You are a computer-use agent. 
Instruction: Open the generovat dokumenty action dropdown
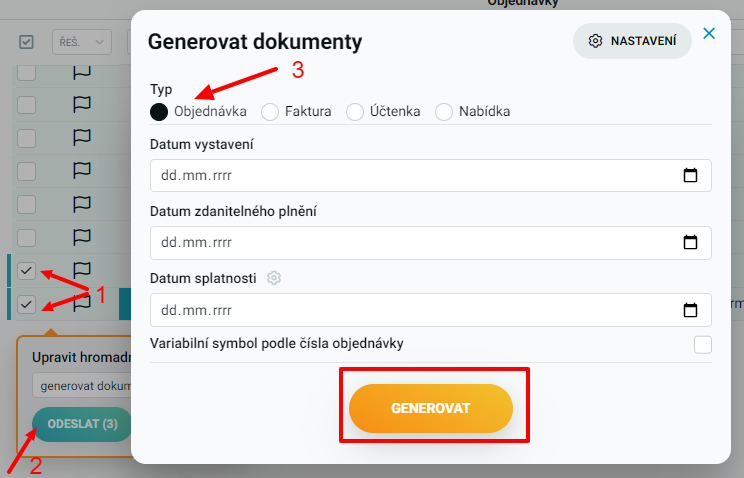[x=82, y=385]
